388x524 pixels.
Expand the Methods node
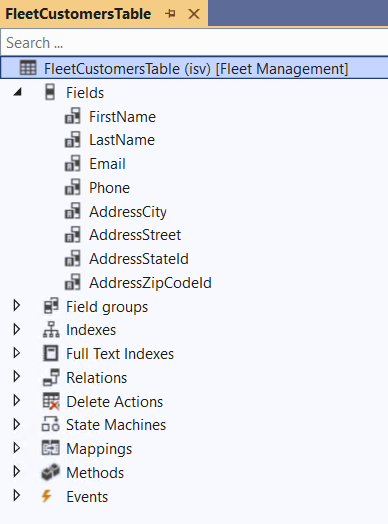17,472
